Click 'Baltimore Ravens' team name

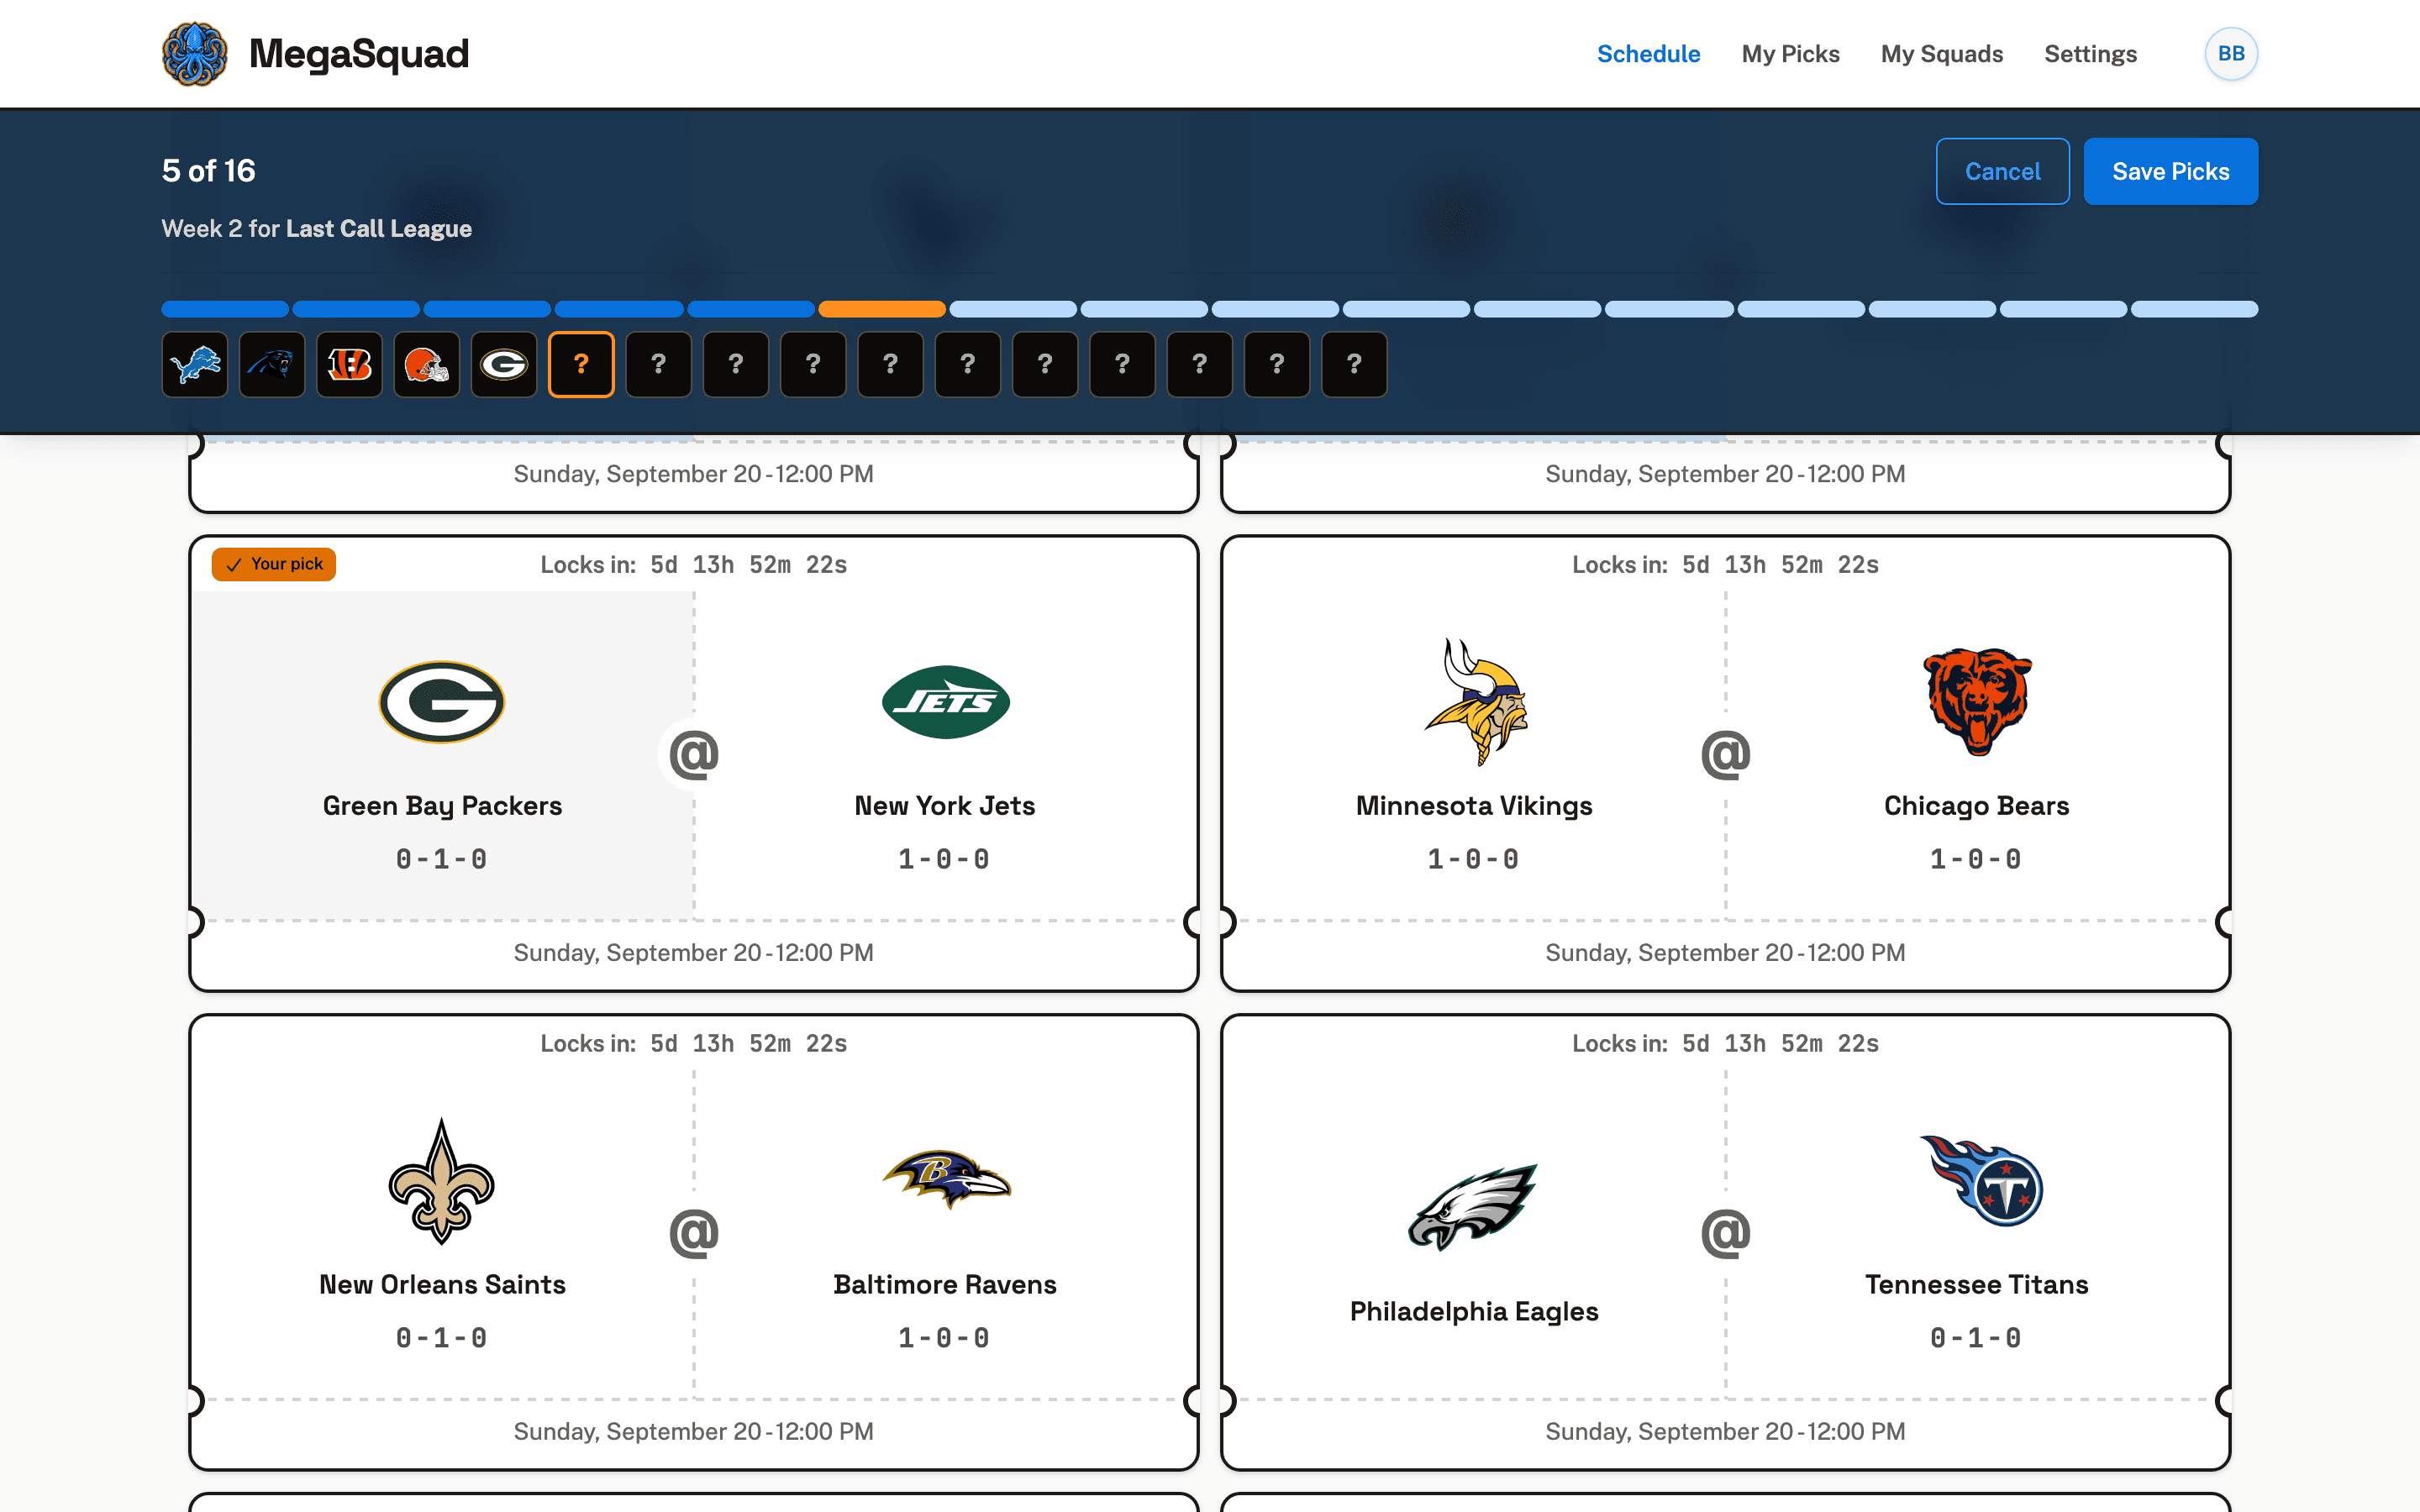945,1285
